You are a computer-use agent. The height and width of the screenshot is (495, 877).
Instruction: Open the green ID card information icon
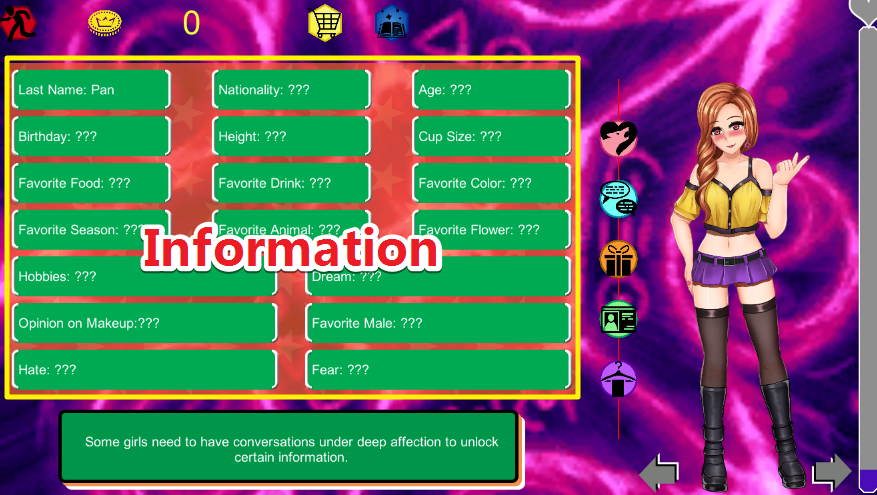tap(619, 319)
